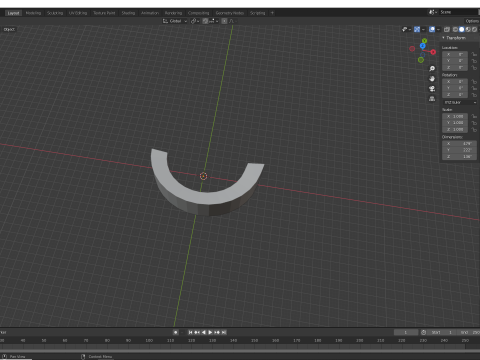Open the UV Editing workspace tab
The height and width of the screenshot is (360, 480).
78,13
